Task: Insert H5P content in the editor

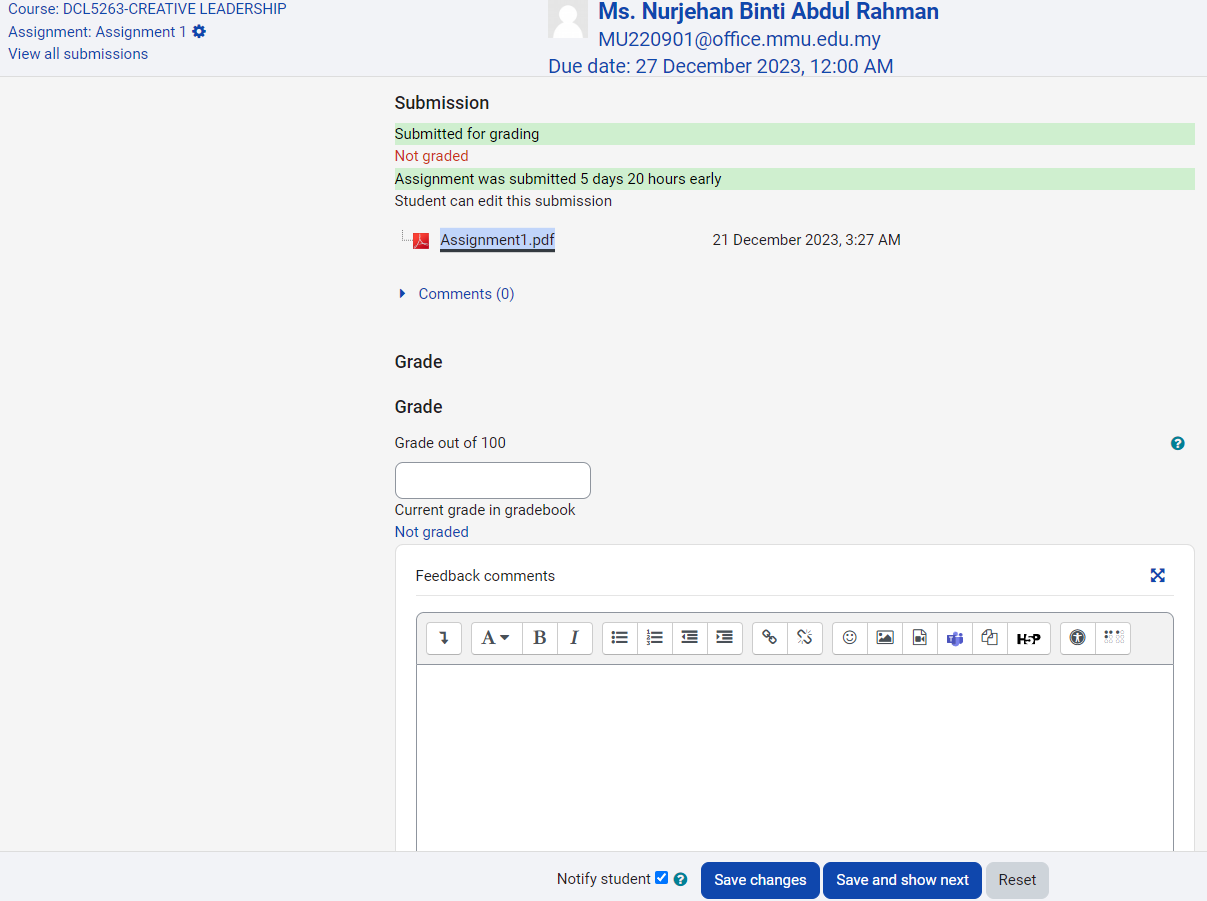Action: pos(1028,638)
